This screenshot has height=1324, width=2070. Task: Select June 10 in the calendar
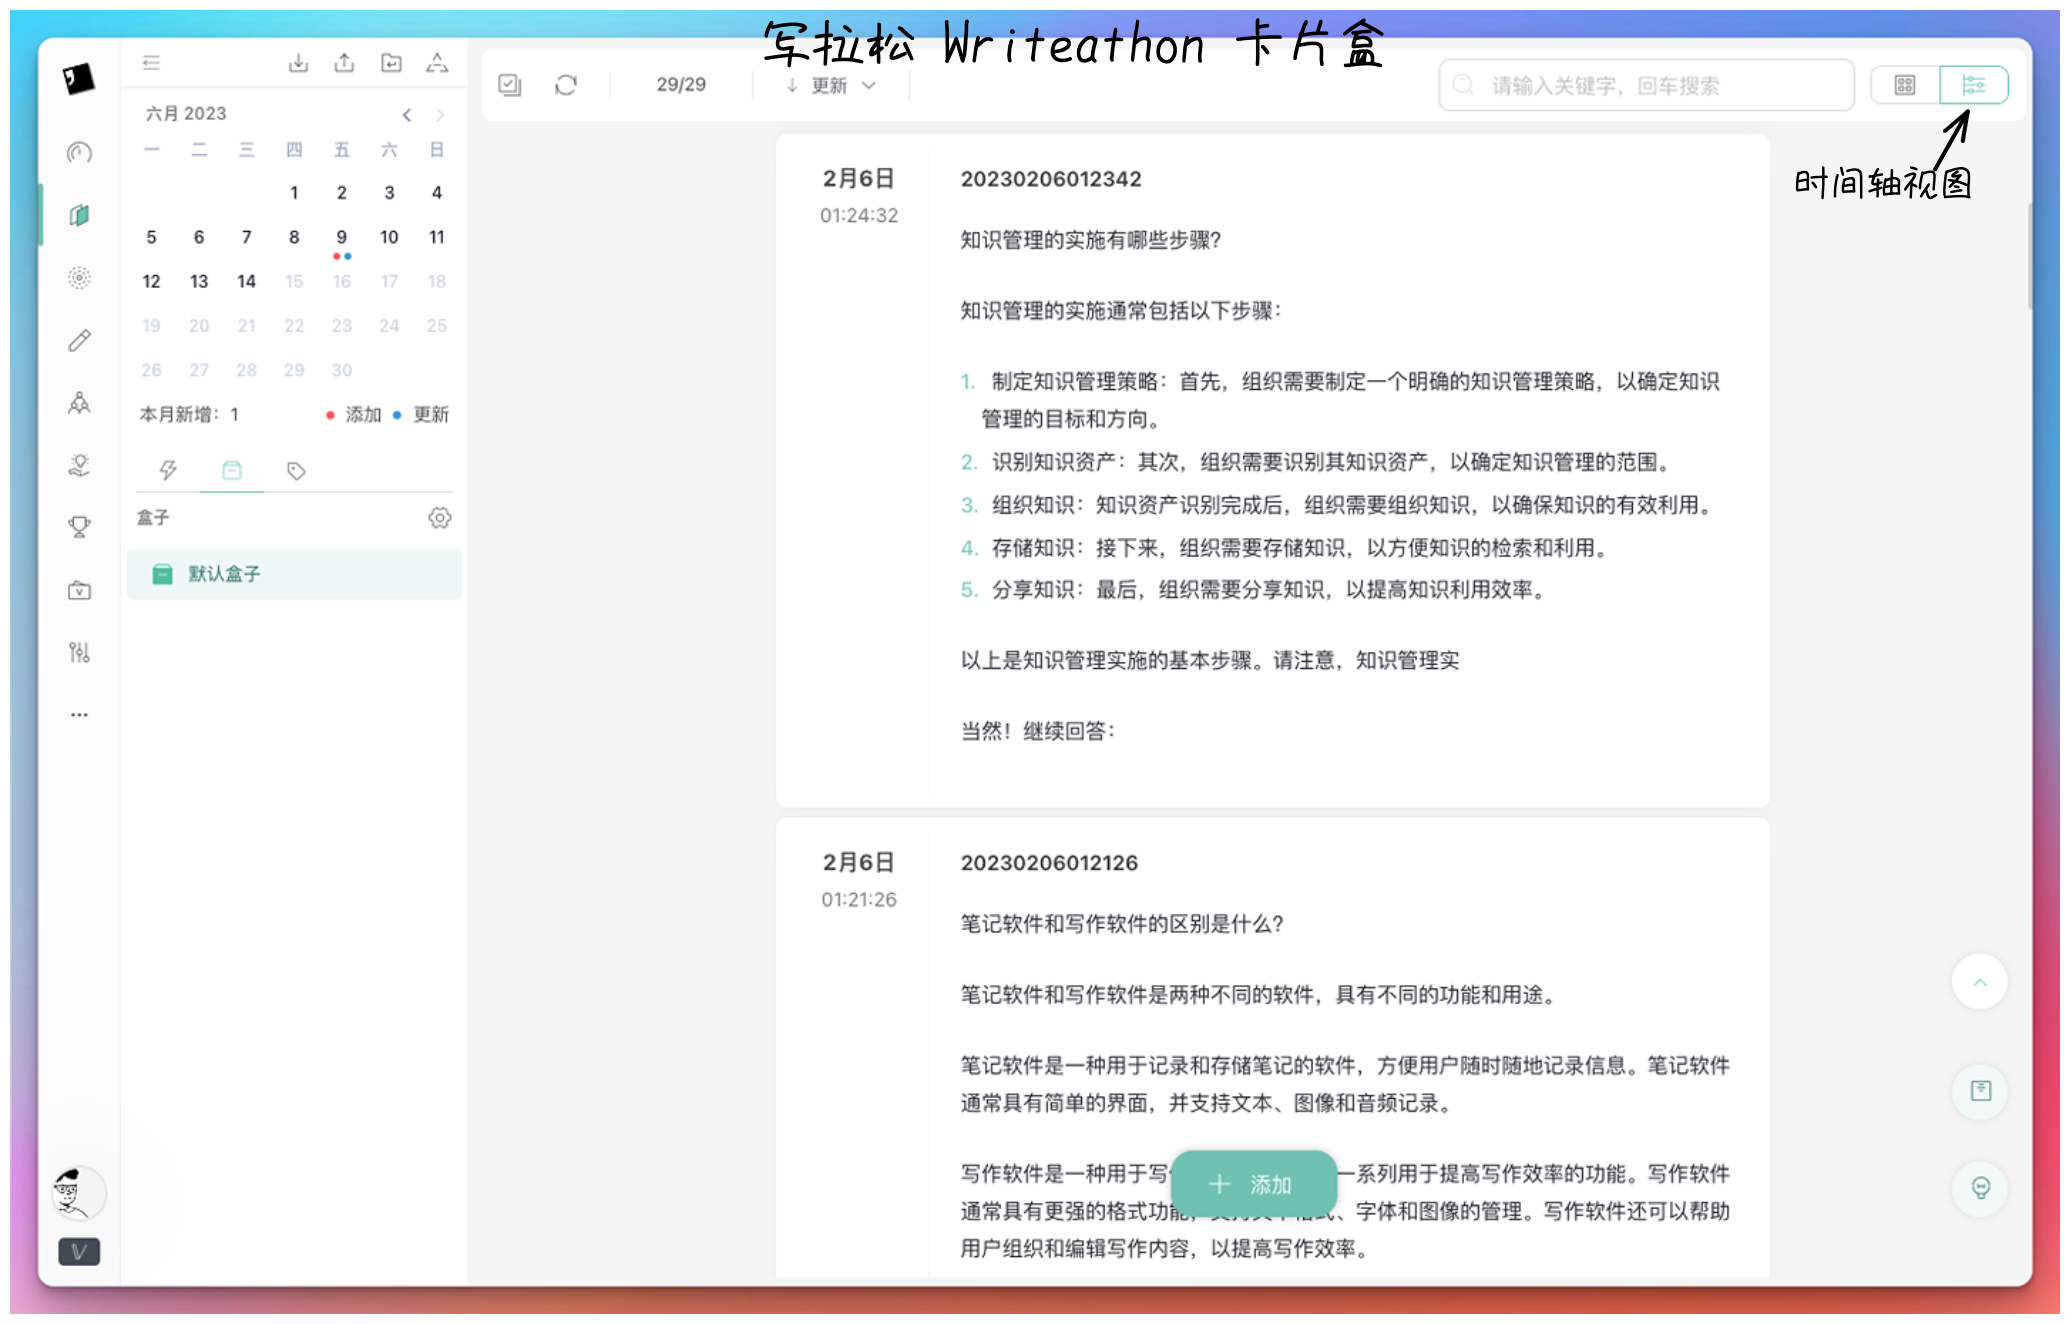(x=389, y=237)
